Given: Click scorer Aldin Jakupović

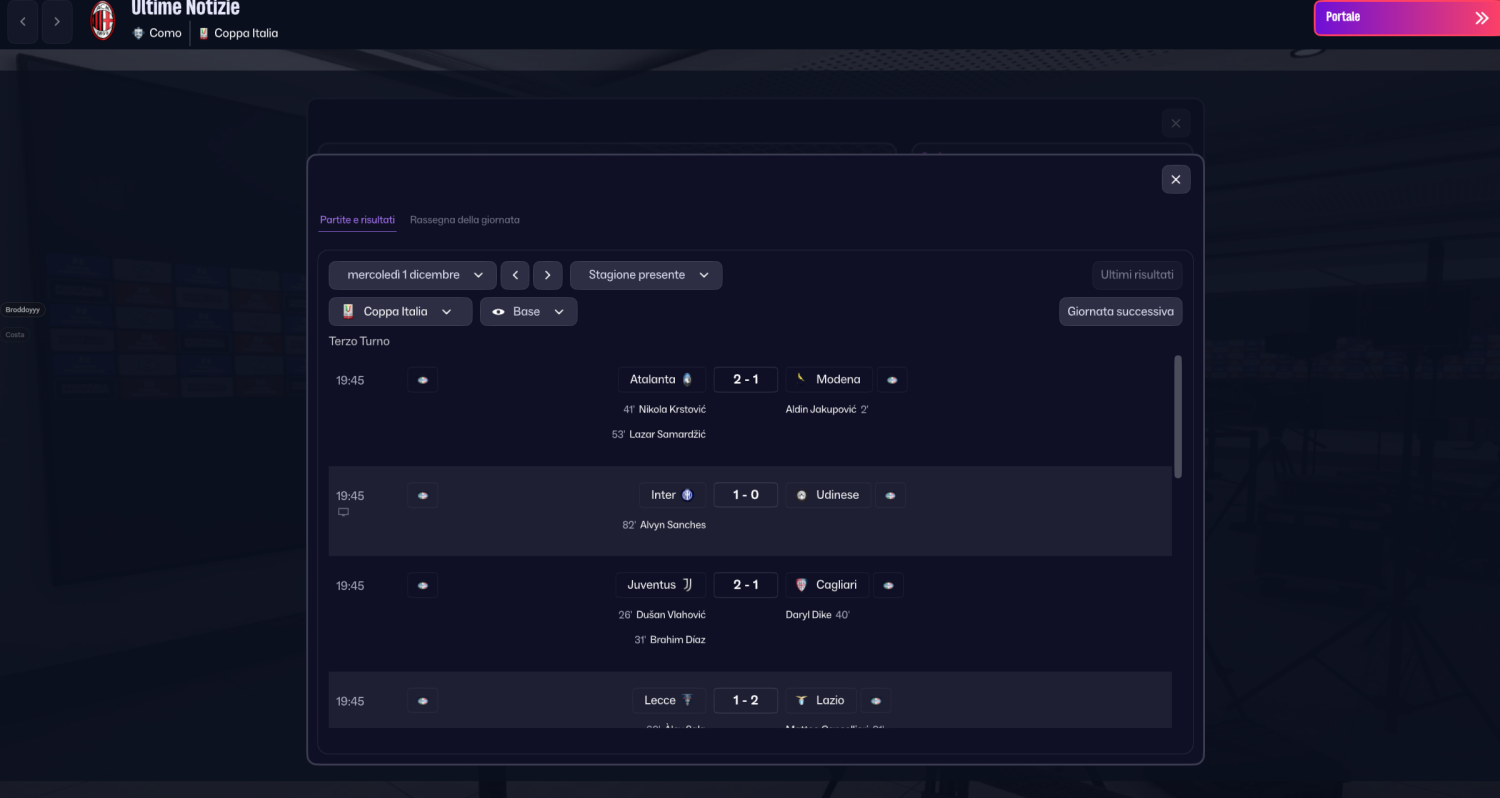Looking at the screenshot, I should click(x=821, y=410).
